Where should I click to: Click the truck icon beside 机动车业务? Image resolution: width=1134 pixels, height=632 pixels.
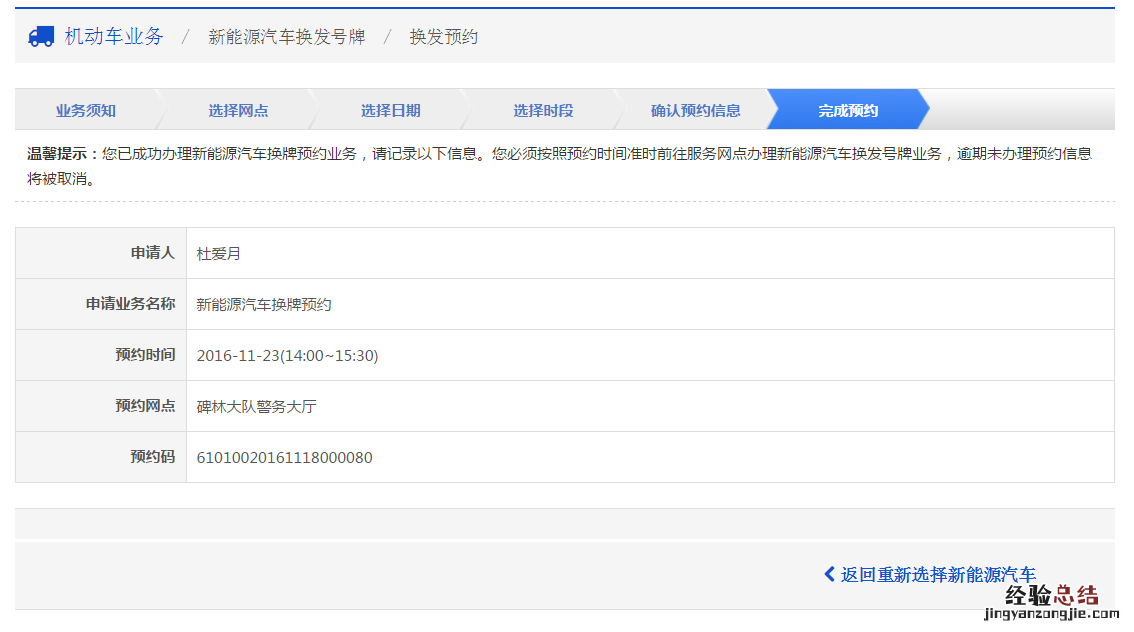[41, 37]
